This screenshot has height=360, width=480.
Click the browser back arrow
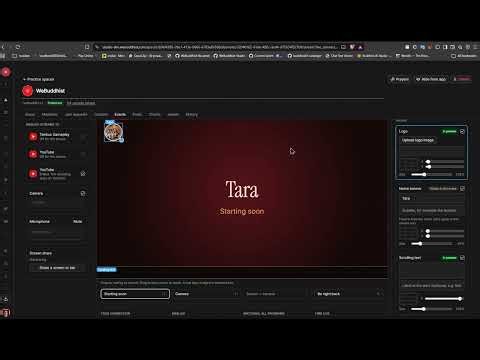tap(3, 47)
